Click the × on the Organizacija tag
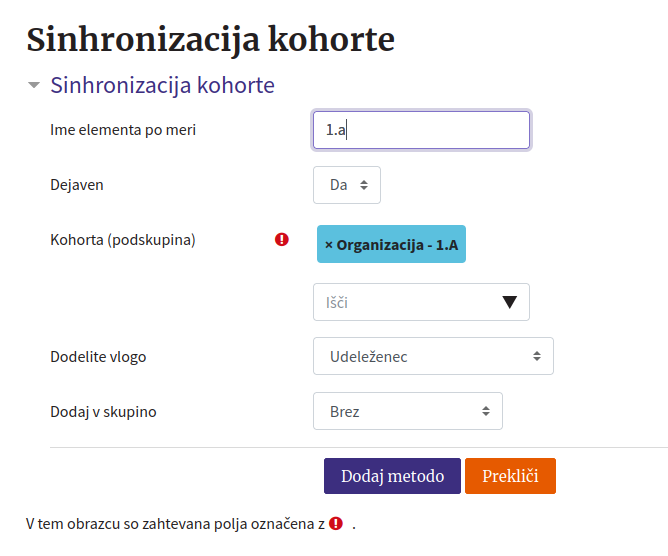The height and width of the screenshot is (556, 668). coord(328,245)
